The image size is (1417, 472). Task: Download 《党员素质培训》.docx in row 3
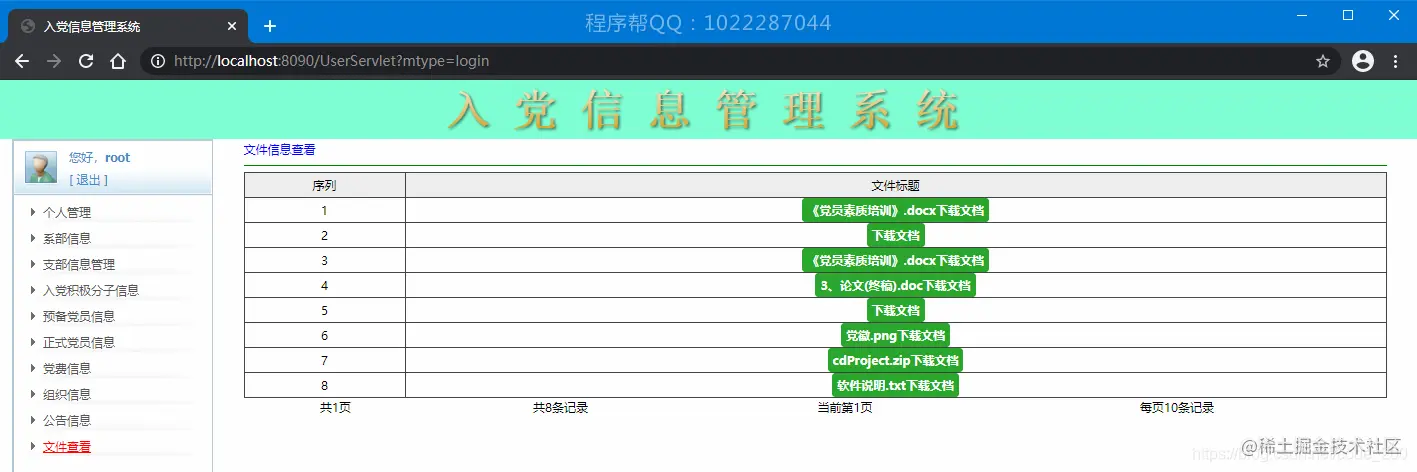click(895, 260)
